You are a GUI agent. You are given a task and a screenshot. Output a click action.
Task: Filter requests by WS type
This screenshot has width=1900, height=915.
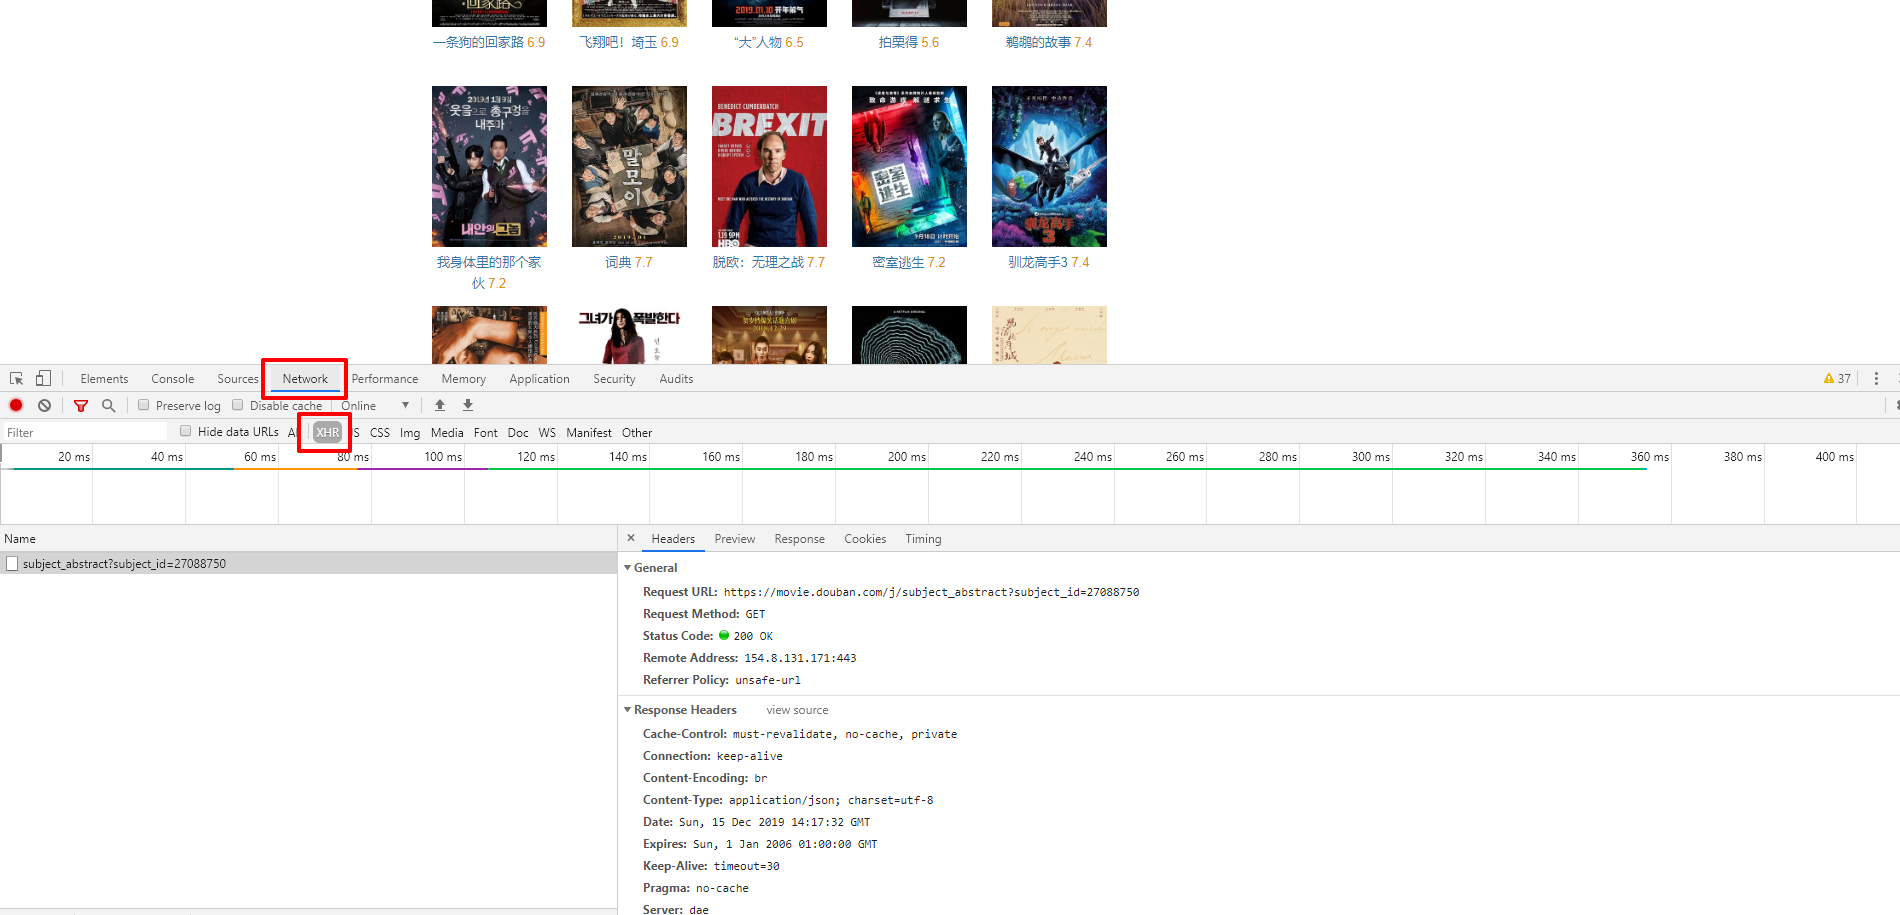pyautogui.click(x=547, y=433)
